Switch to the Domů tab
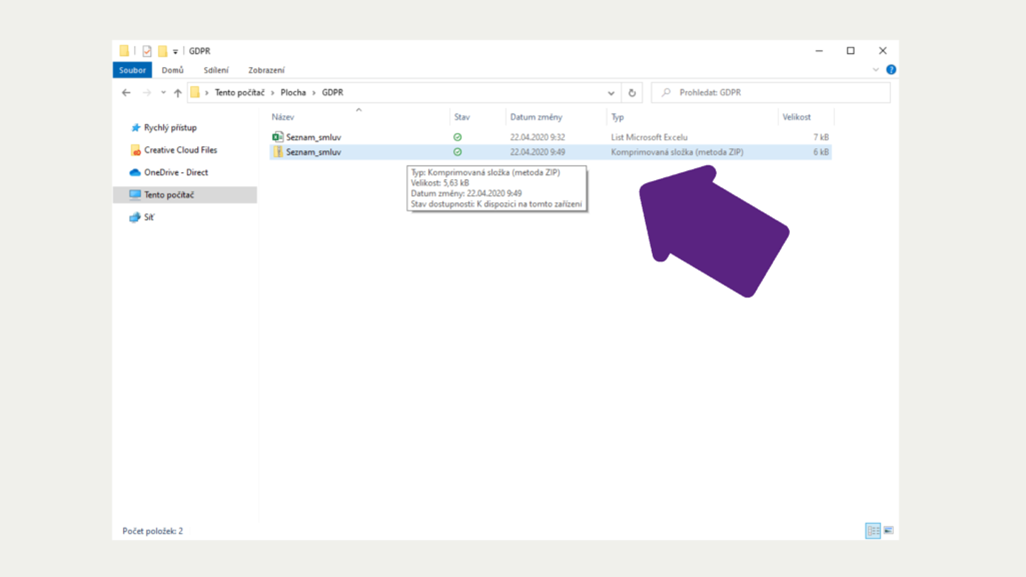 (x=173, y=70)
